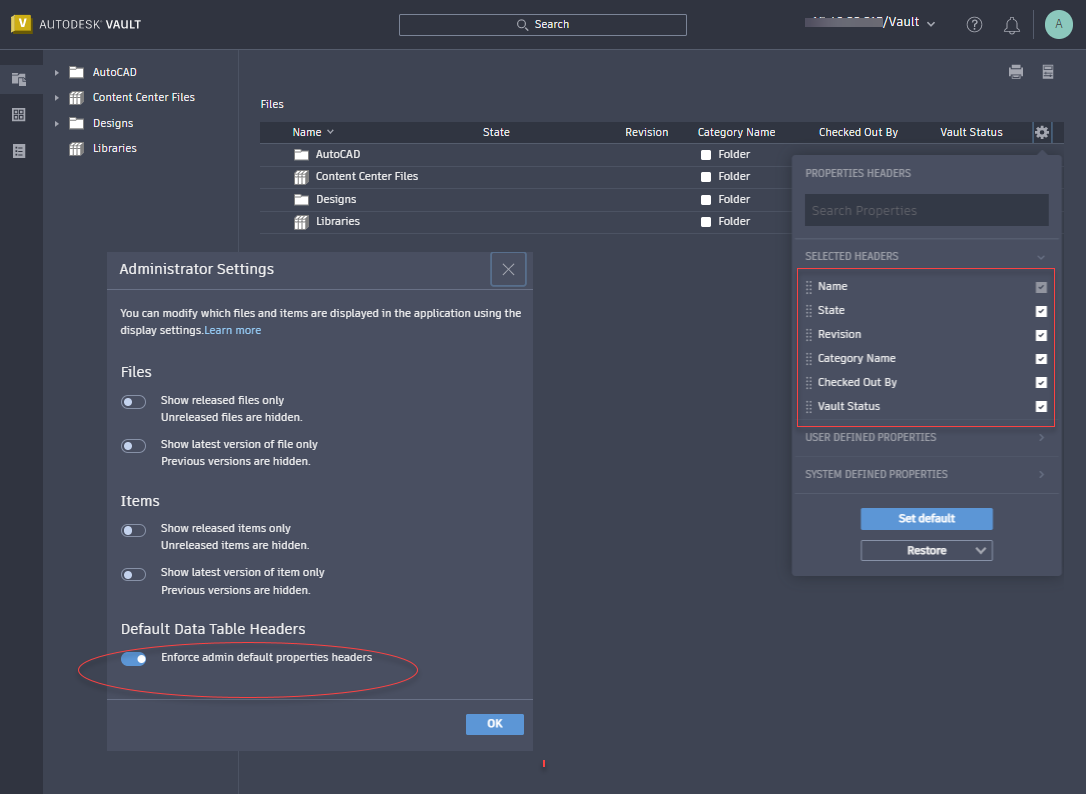Click the details panel icon beside print
1086x794 pixels.
point(1047,71)
